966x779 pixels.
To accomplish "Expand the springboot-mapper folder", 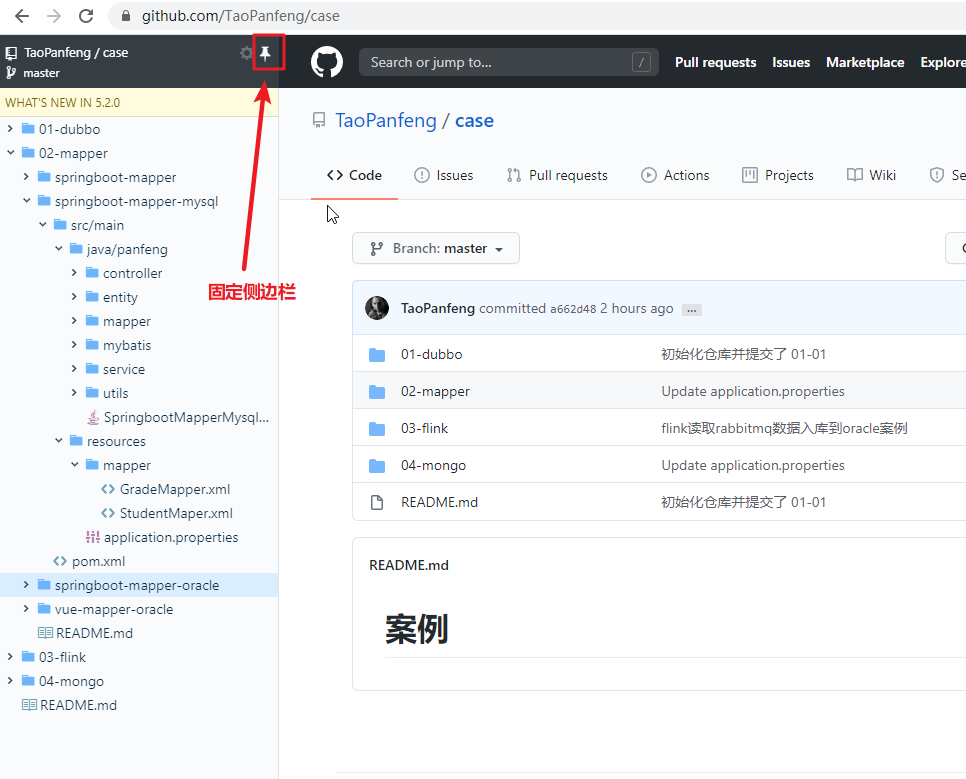I will click(26, 177).
